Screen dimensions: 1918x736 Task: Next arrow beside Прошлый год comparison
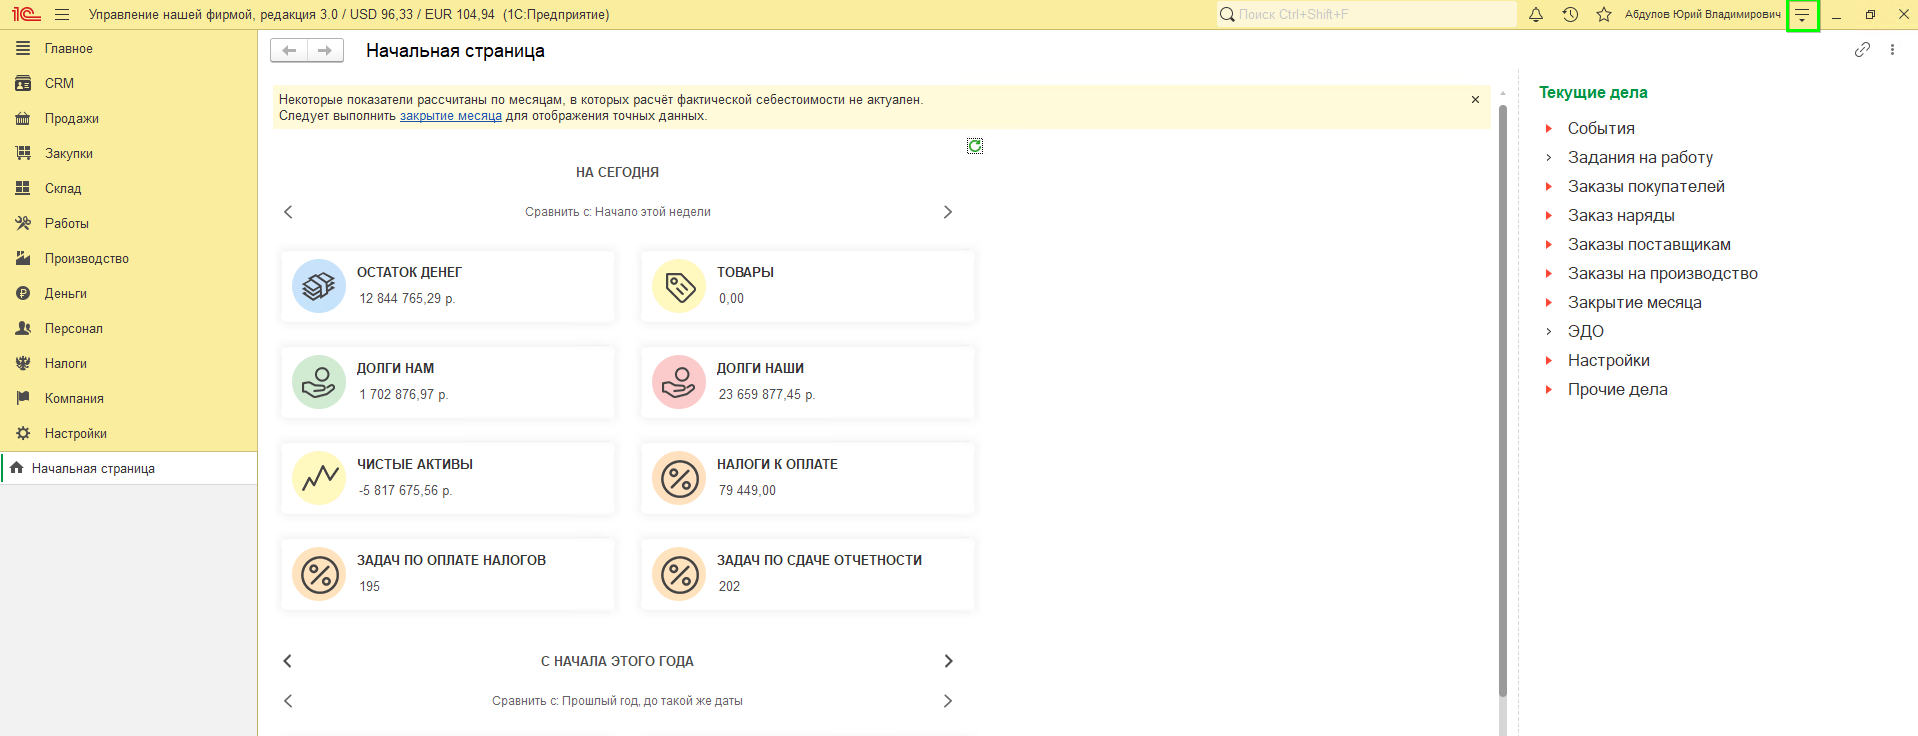[948, 701]
